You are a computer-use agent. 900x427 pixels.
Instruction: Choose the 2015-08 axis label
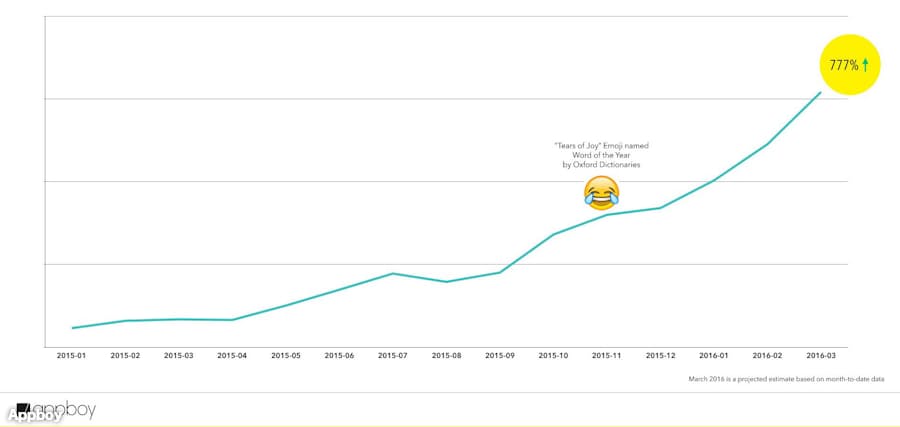click(x=447, y=355)
